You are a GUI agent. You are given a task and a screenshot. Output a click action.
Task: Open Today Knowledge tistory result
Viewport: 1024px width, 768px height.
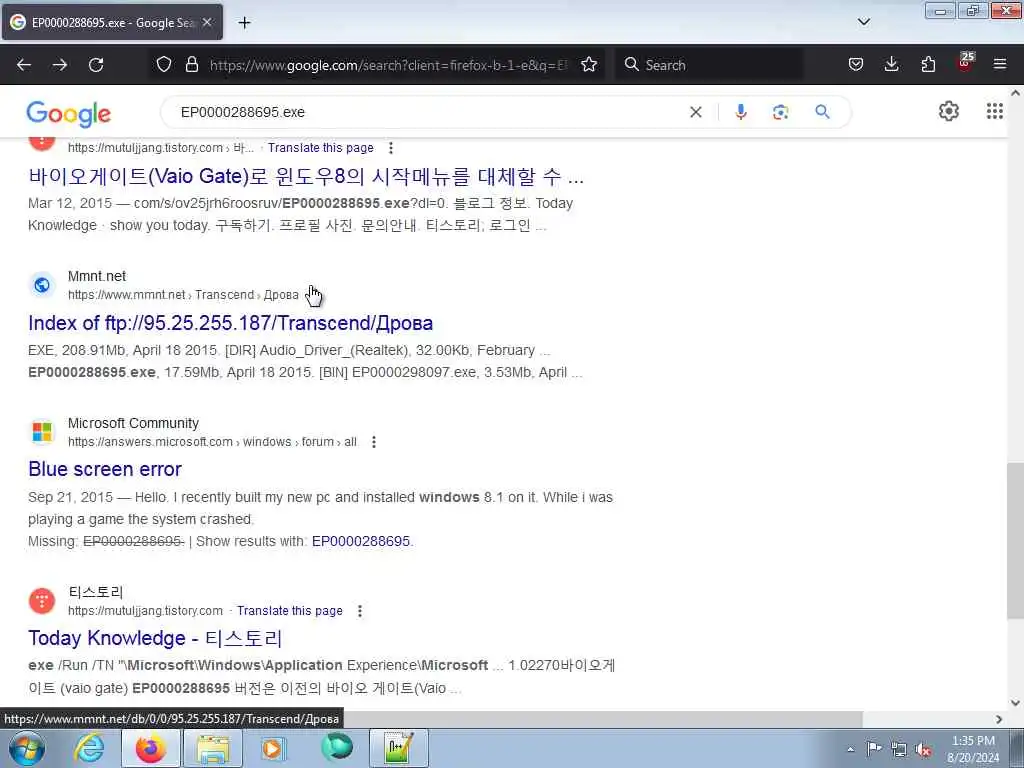155,638
